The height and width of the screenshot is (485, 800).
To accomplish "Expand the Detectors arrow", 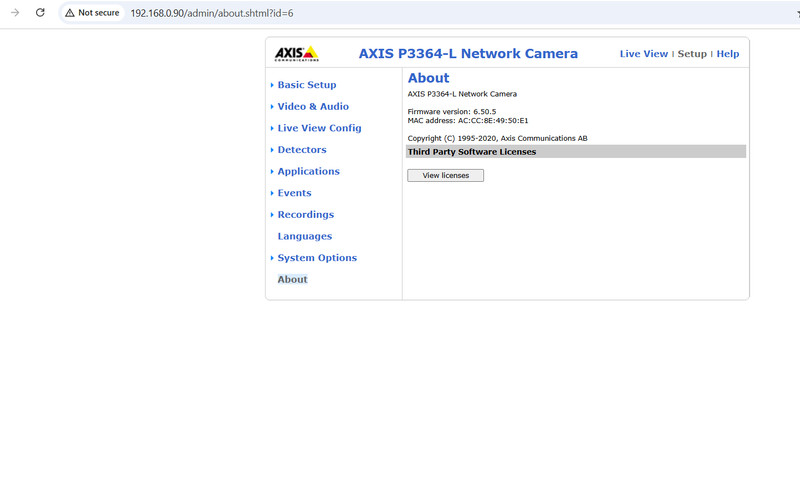I will tap(272, 150).
